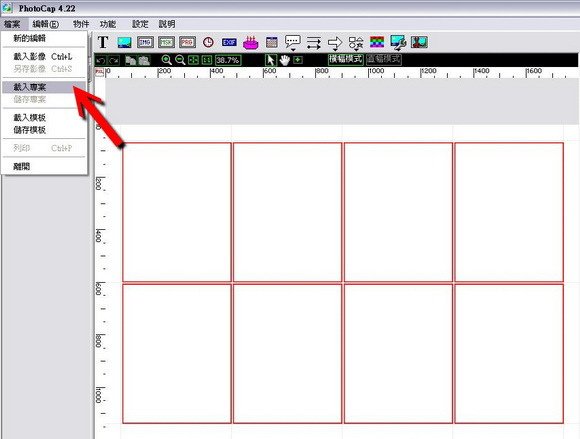Select the hand pan tool
Image resolution: width=580 pixels, height=439 pixels.
point(284,60)
